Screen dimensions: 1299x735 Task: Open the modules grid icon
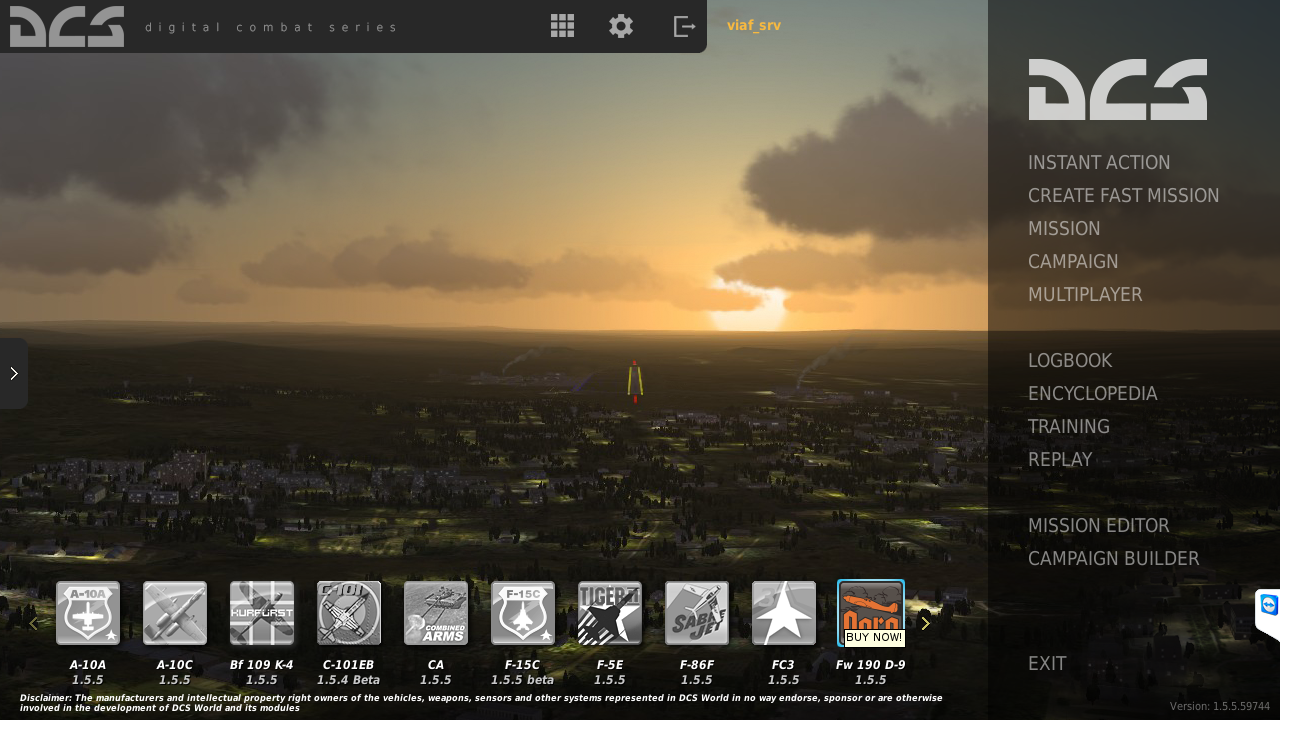coord(562,26)
